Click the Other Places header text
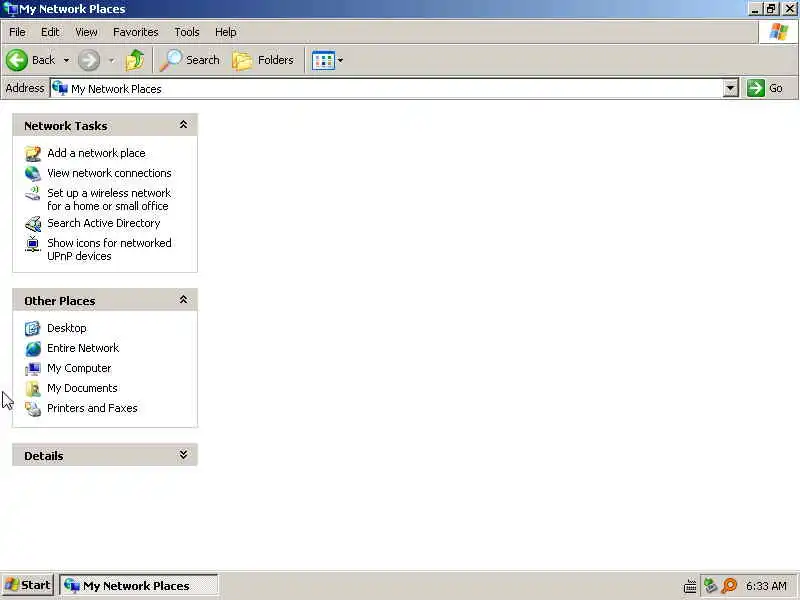800x600 pixels. click(x=60, y=301)
